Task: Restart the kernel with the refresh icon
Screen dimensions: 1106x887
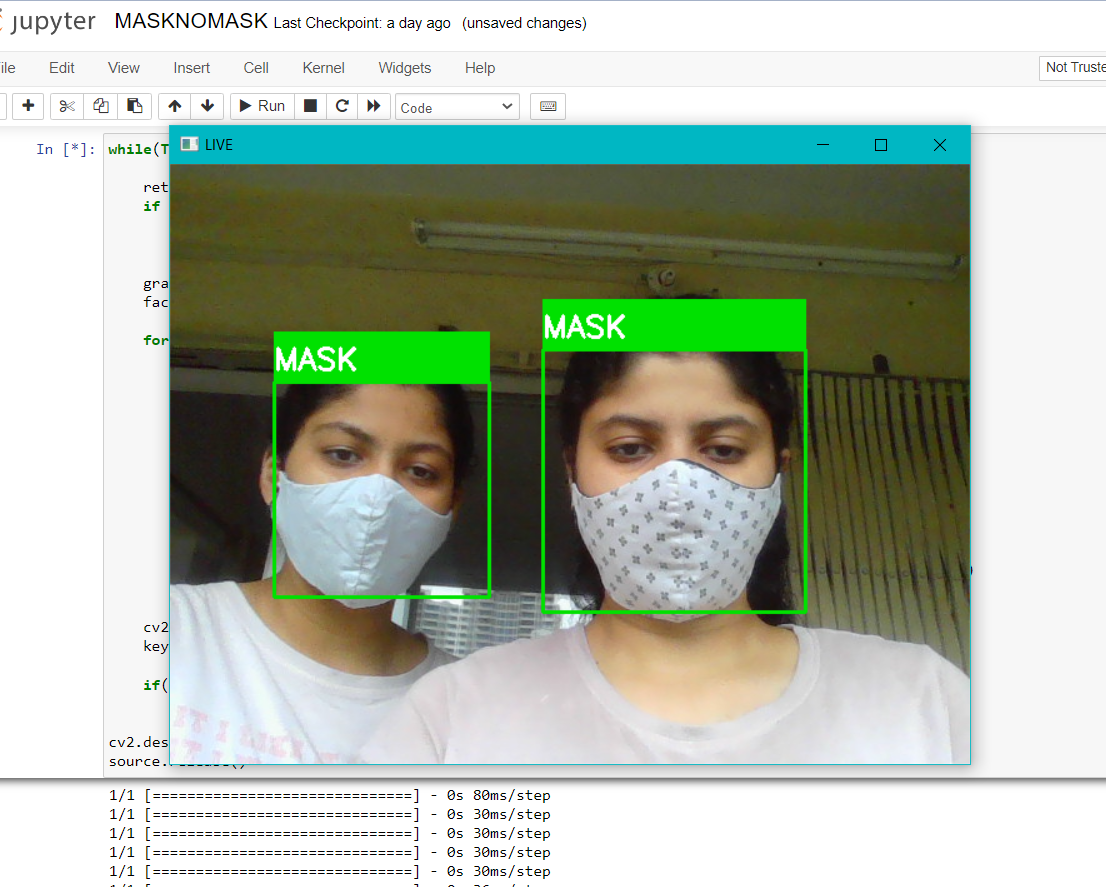Action: click(x=341, y=105)
